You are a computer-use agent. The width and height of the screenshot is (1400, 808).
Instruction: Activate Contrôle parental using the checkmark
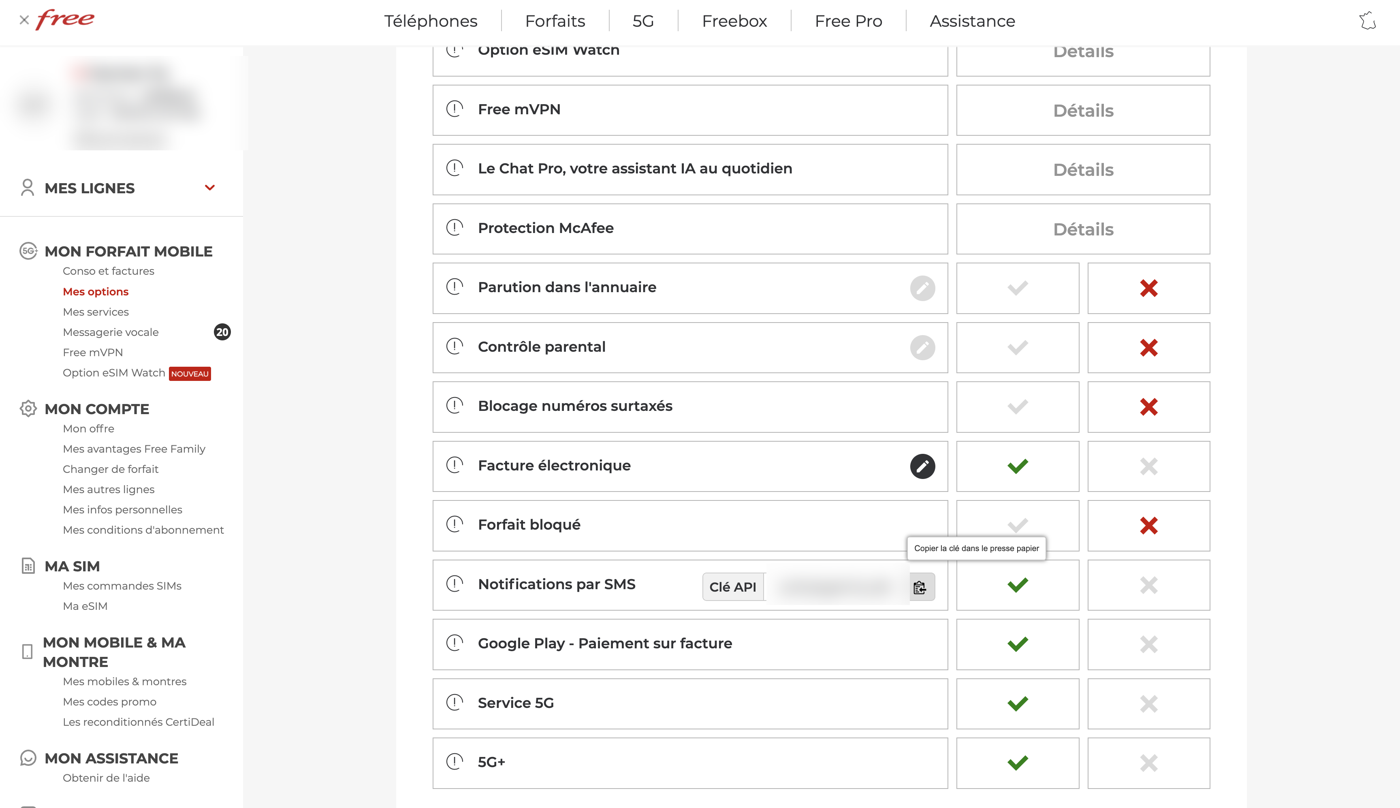pos(1018,348)
